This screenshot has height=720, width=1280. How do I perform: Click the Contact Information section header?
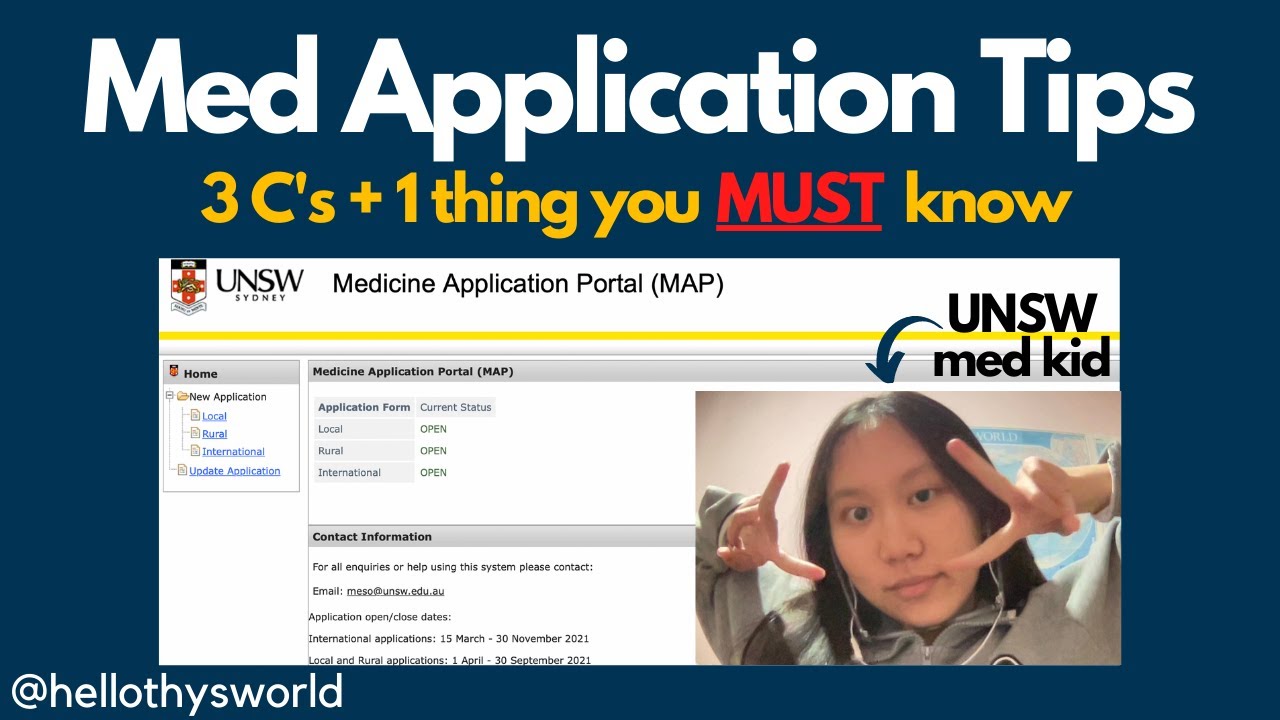coord(502,537)
